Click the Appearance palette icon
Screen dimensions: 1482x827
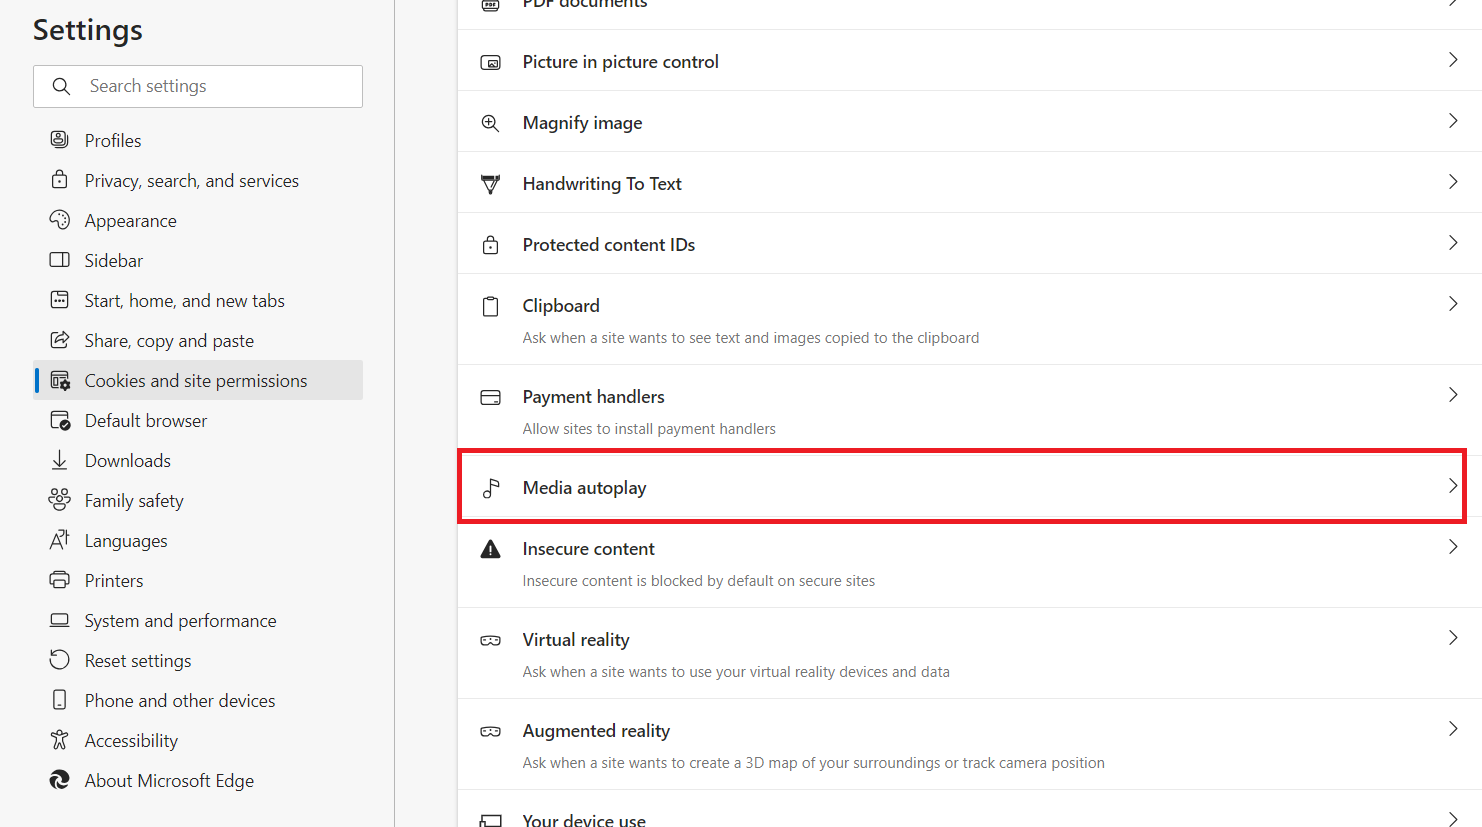click(x=60, y=220)
